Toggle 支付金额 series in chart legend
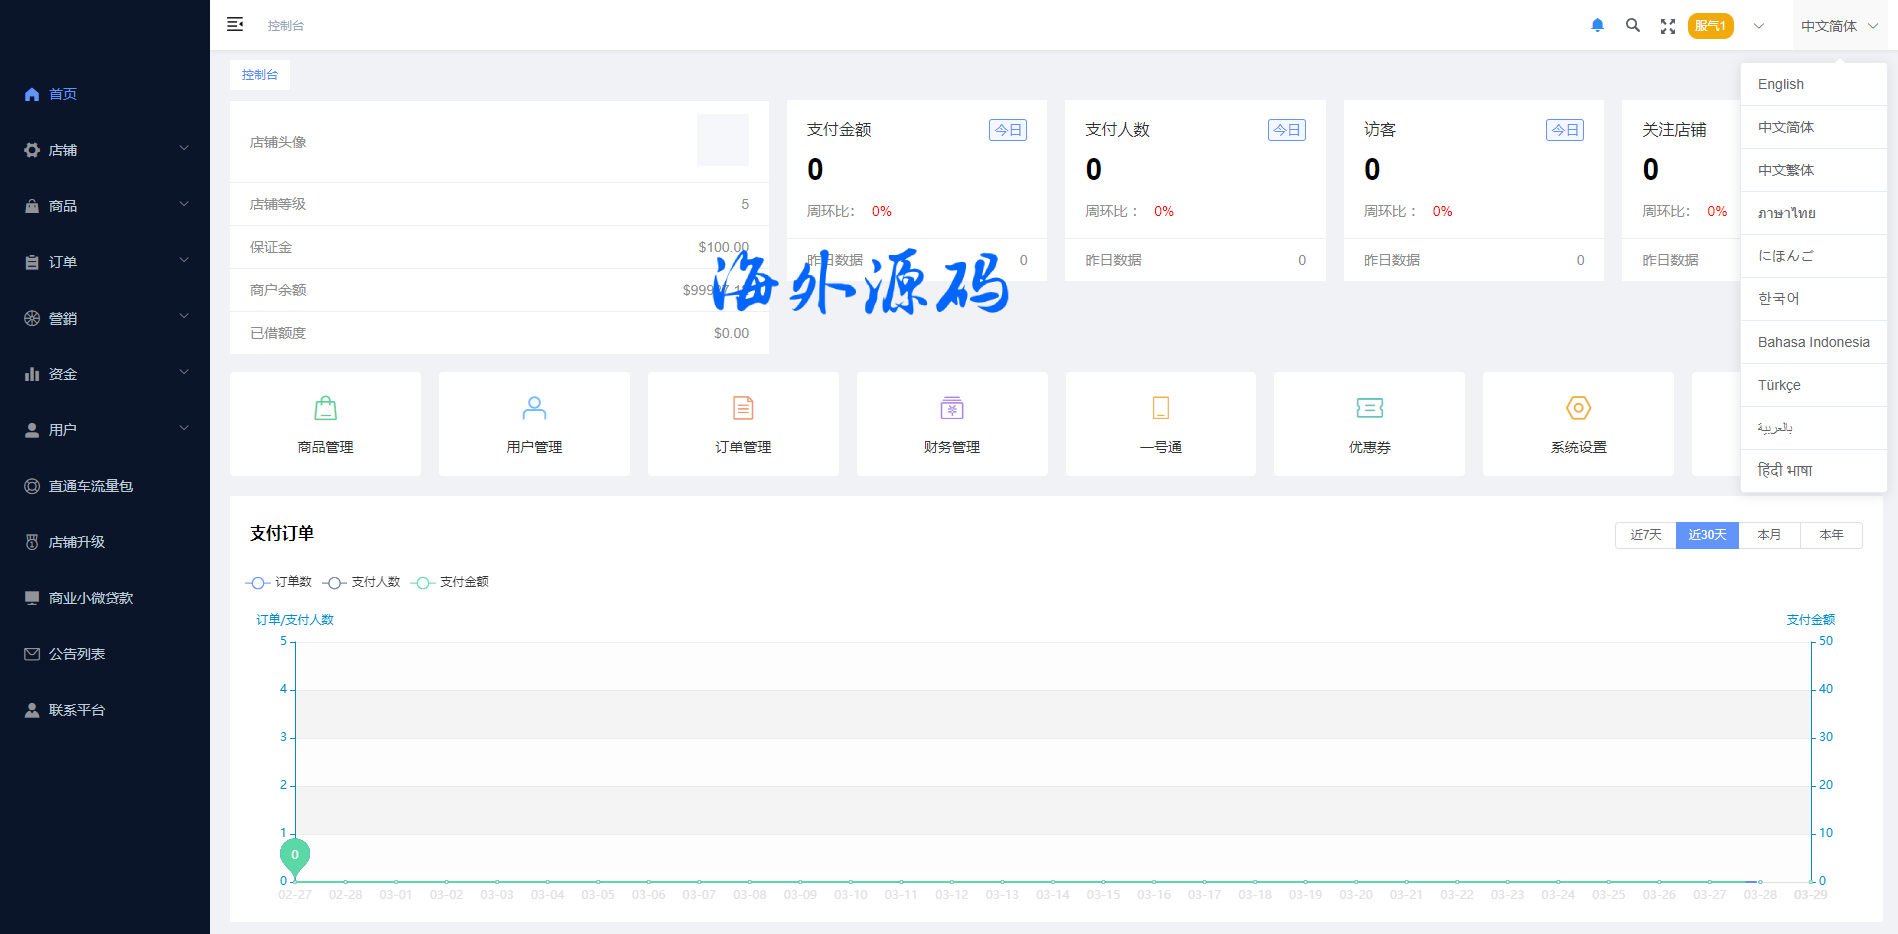 [450, 582]
